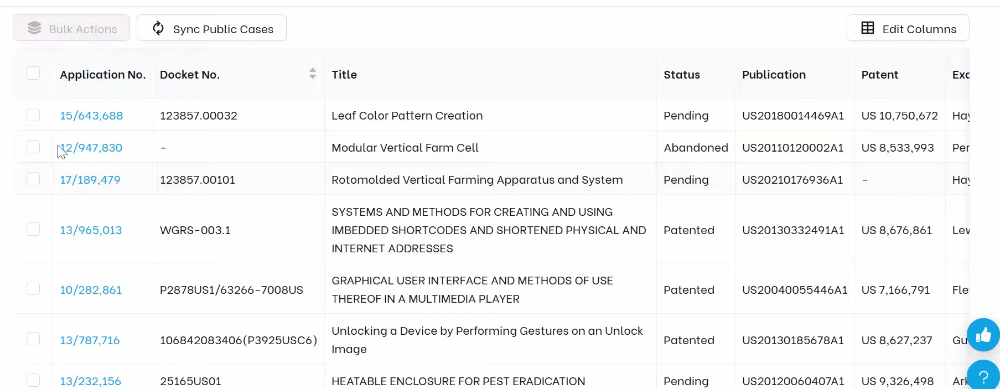Tick the checkbox beside 10/282,861
This screenshot has height=389, width=1000.
(33, 289)
